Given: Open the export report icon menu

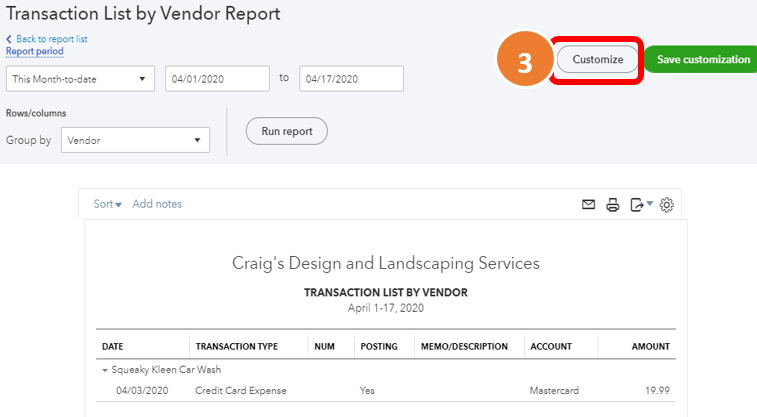Looking at the screenshot, I should pos(640,205).
